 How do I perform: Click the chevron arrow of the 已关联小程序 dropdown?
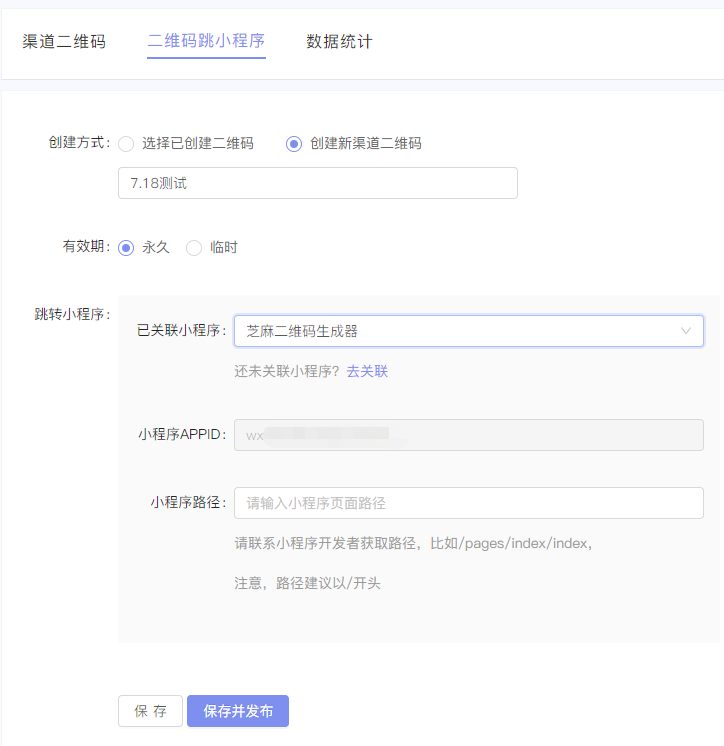coord(685,331)
